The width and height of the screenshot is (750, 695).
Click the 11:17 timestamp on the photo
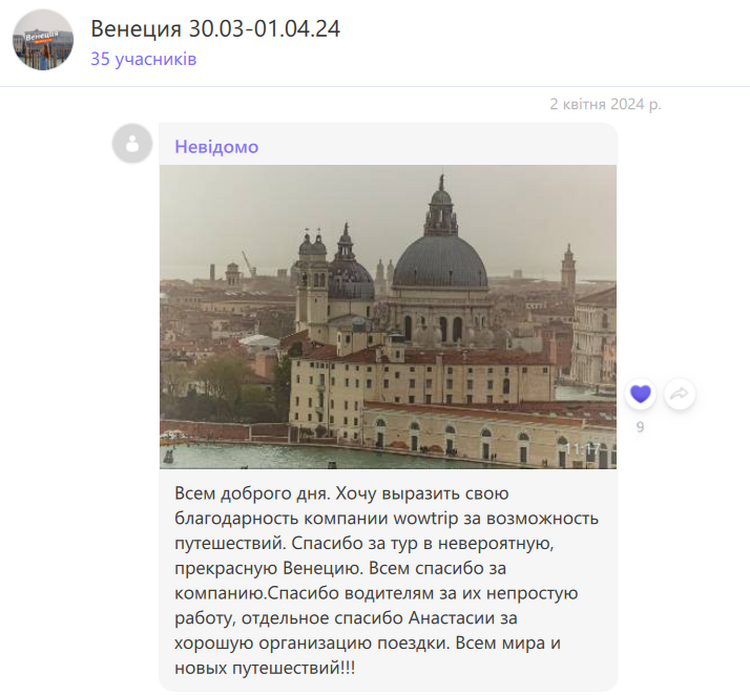582,449
